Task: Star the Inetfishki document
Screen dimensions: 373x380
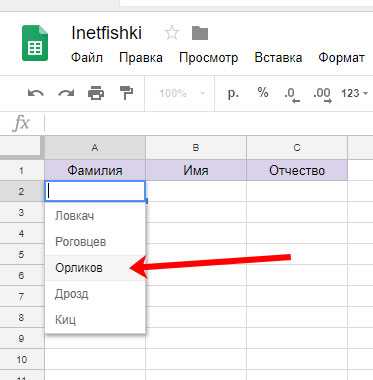Action: pyautogui.click(x=172, y=33)
